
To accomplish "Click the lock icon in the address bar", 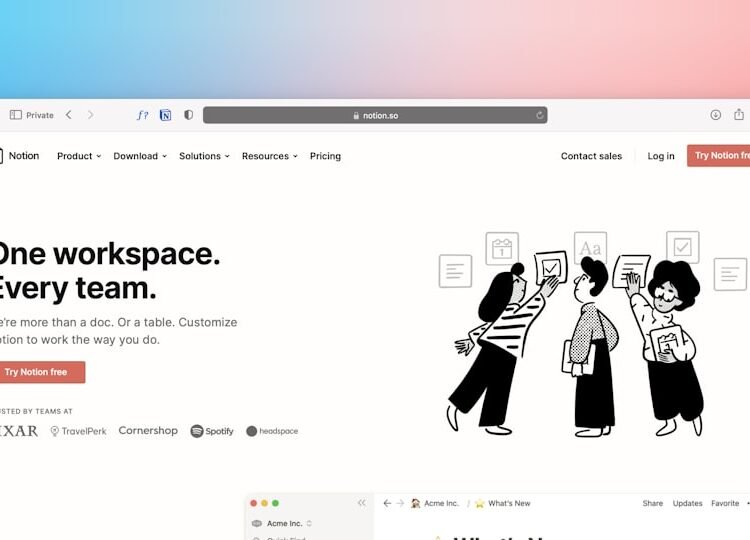I will pyautogui.click(x=356, y=115).
